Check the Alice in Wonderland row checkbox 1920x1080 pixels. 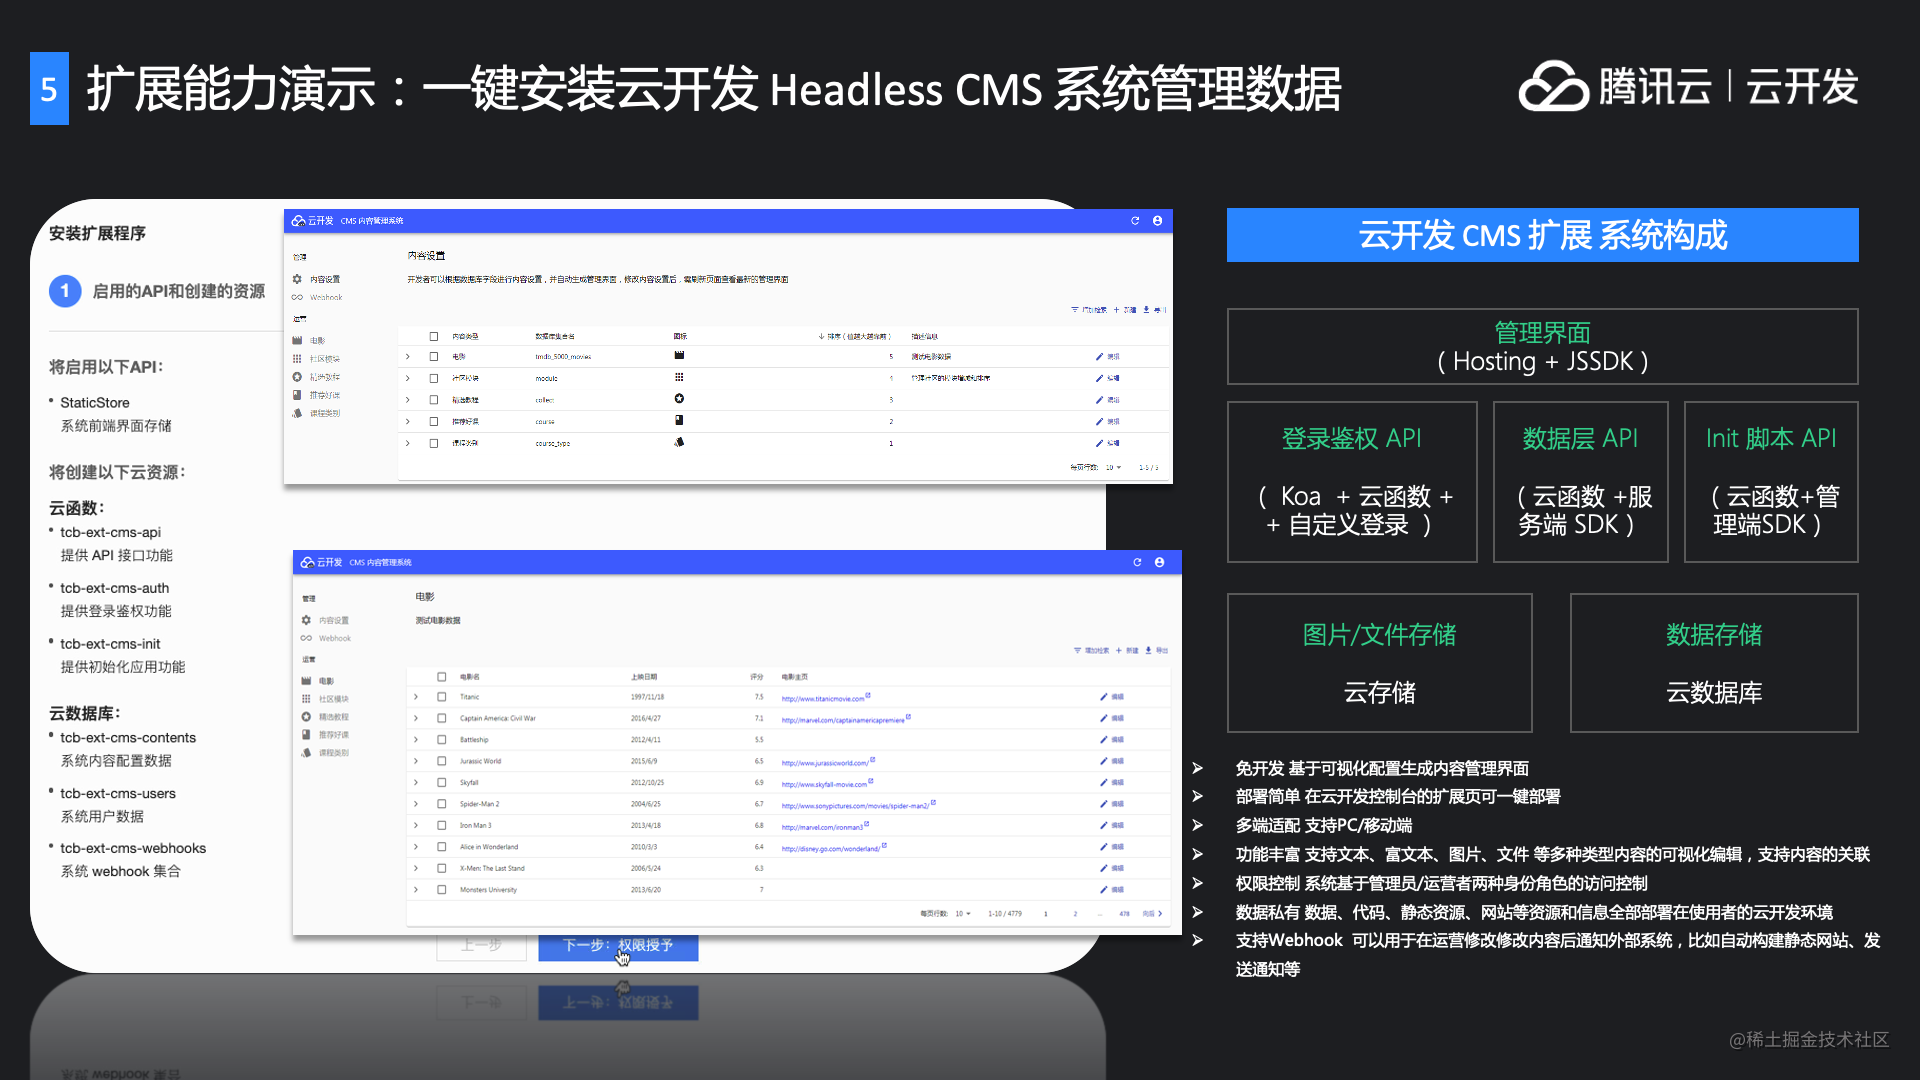(x=442, y=847)
